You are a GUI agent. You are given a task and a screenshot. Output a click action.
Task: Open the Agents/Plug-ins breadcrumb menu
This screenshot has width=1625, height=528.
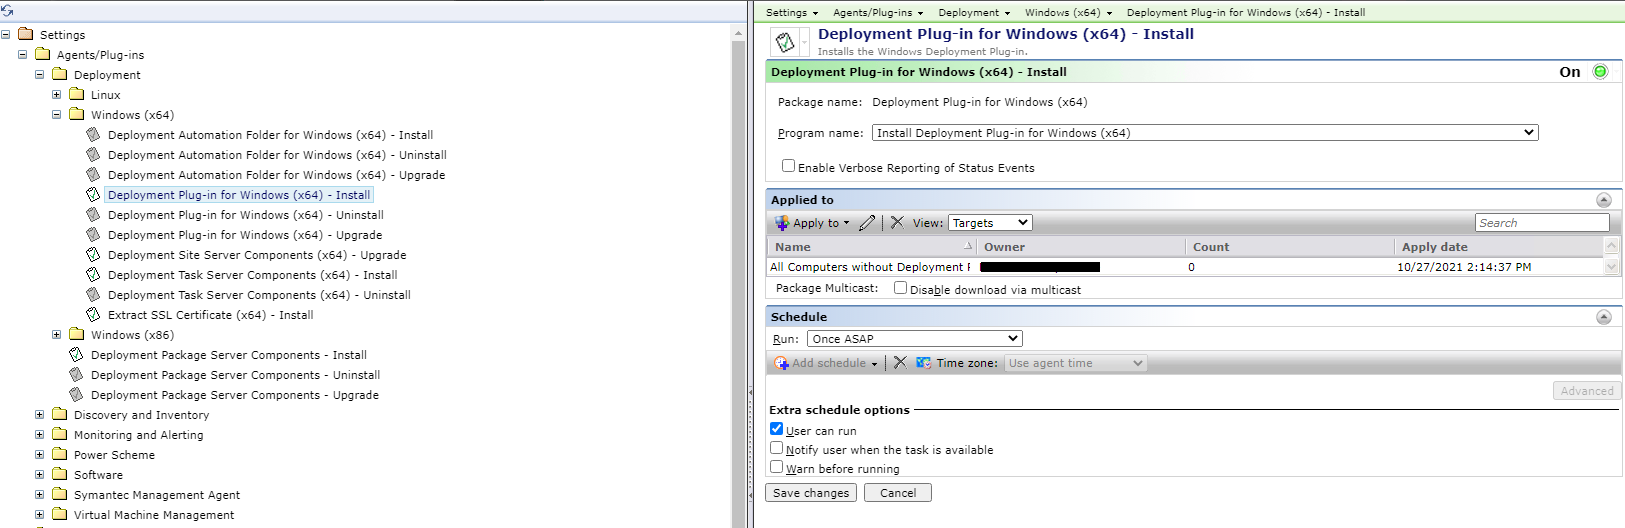point(878,13)
